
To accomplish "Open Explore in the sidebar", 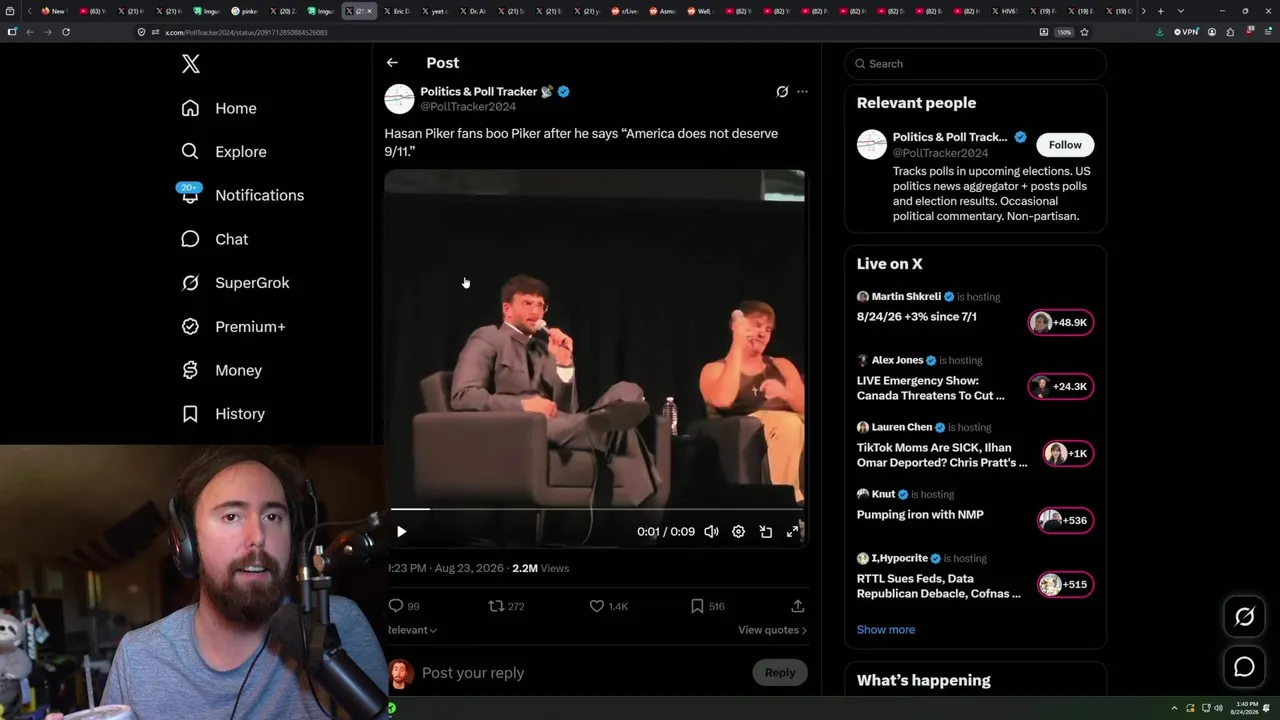I will 224,152.
